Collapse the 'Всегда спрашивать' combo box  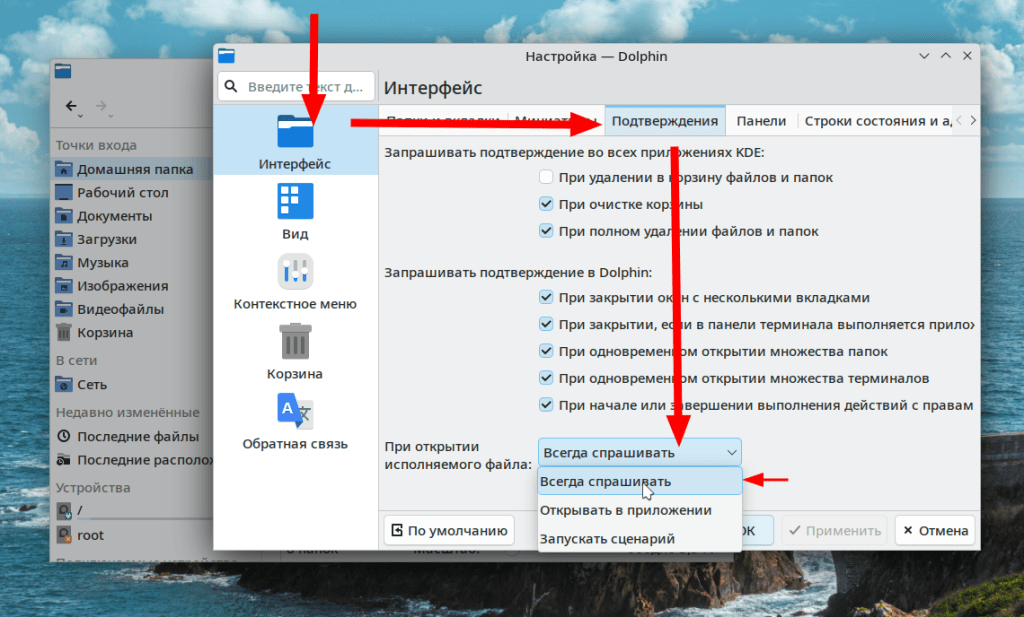pyautogui.click(x=639, y=452)
